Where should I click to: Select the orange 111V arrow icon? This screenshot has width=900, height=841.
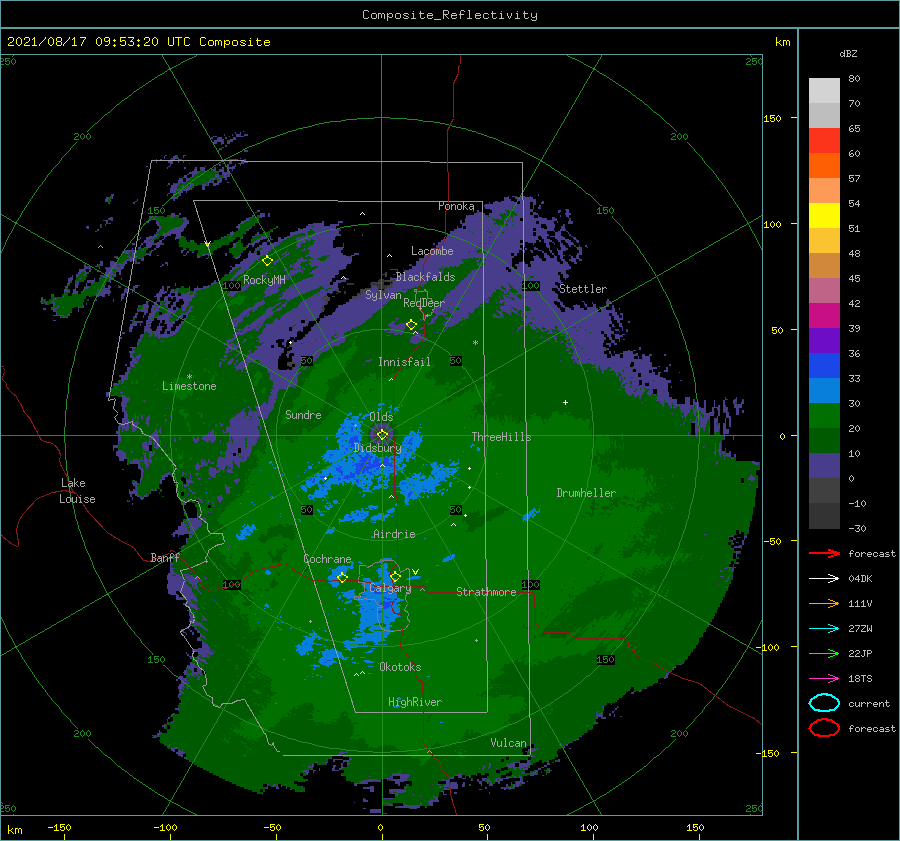(824, 603)
